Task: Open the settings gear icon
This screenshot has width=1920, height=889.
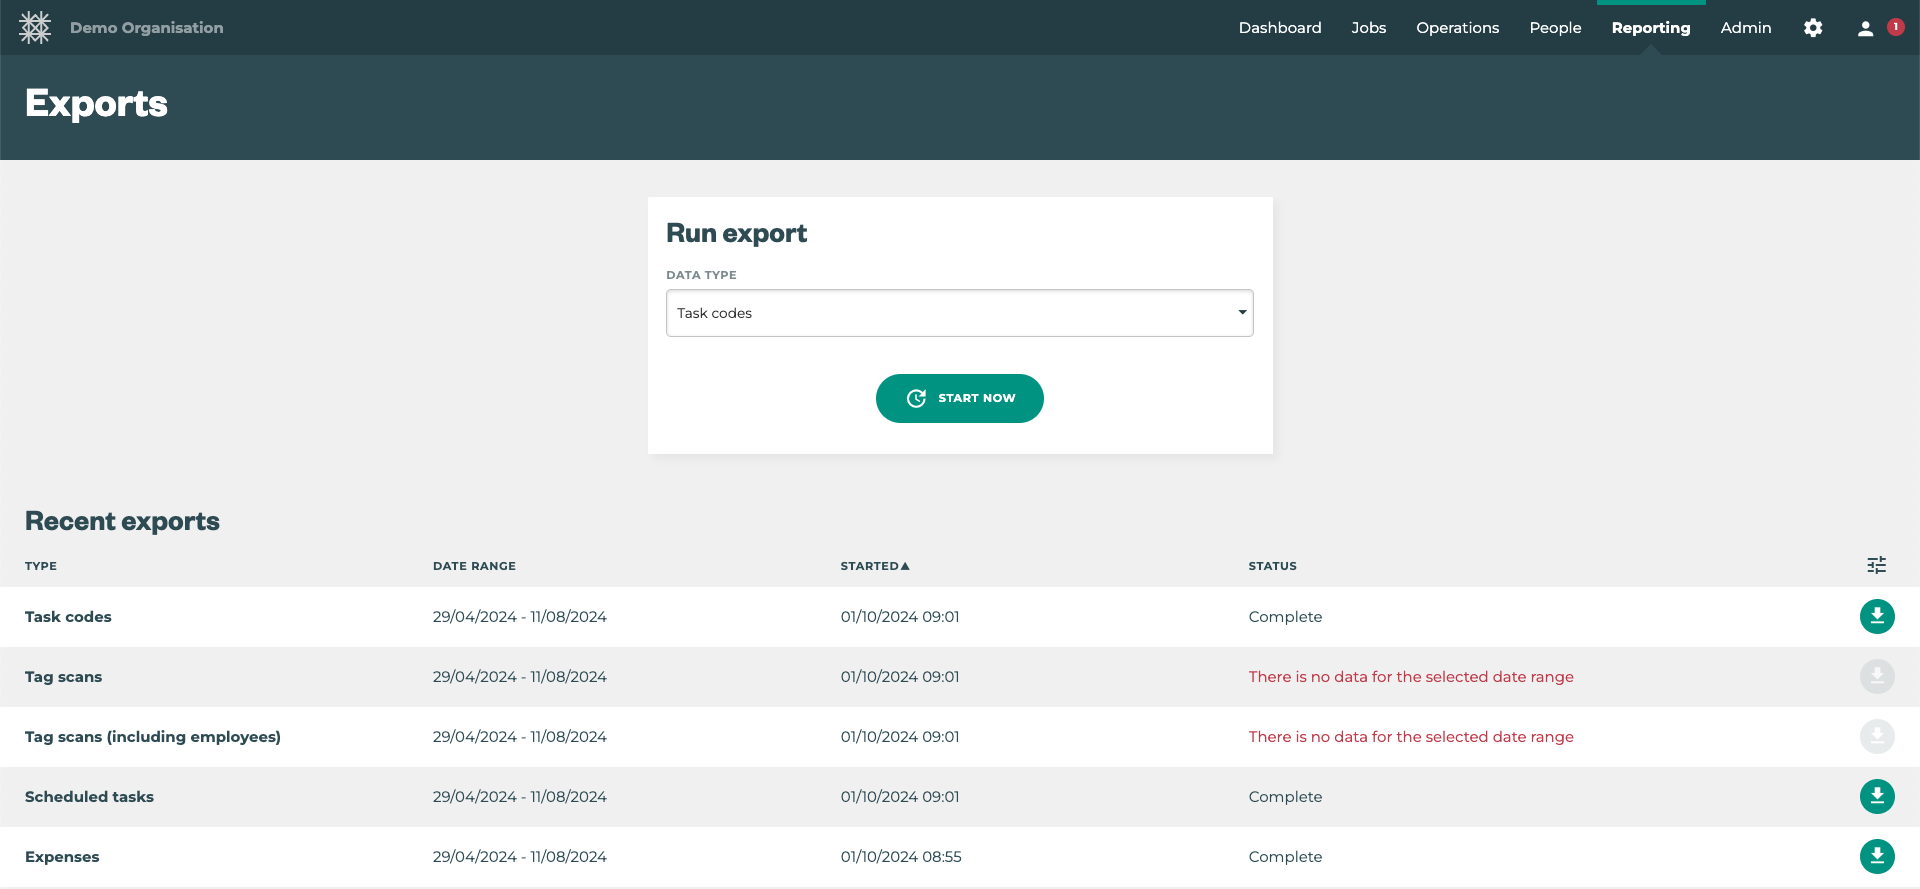Action: pos(1813,28)
